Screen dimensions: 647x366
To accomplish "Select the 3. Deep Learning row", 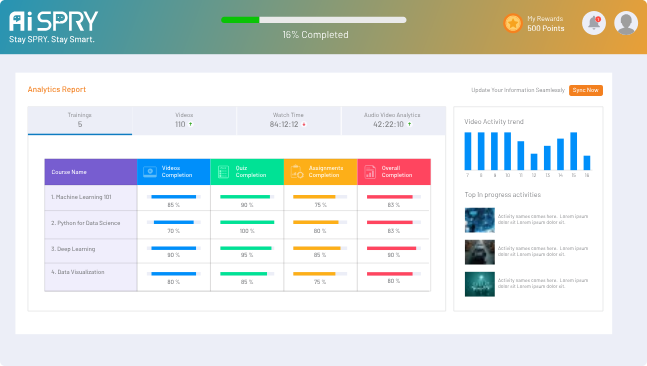I will coord(237,251).
